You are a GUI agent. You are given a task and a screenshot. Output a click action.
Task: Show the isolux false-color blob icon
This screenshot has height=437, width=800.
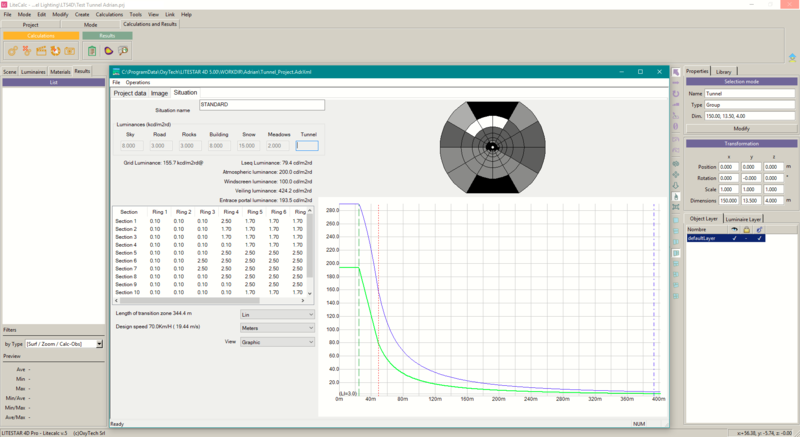tap(108, 50)
